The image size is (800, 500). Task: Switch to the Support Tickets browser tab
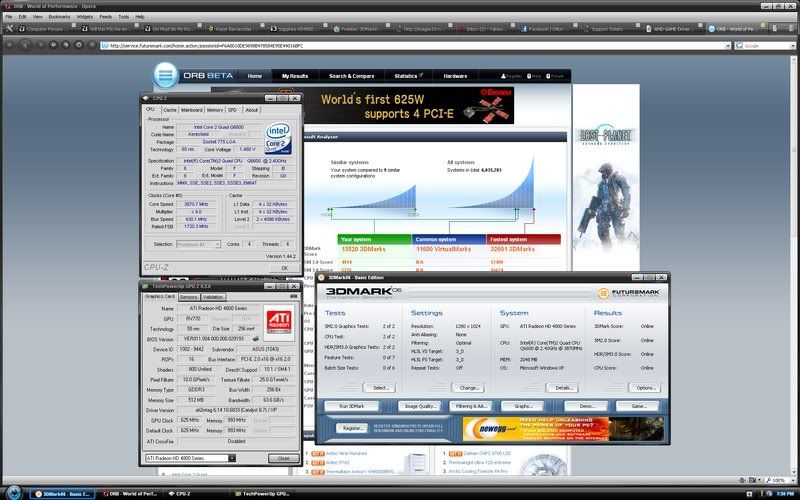point(609,29)
